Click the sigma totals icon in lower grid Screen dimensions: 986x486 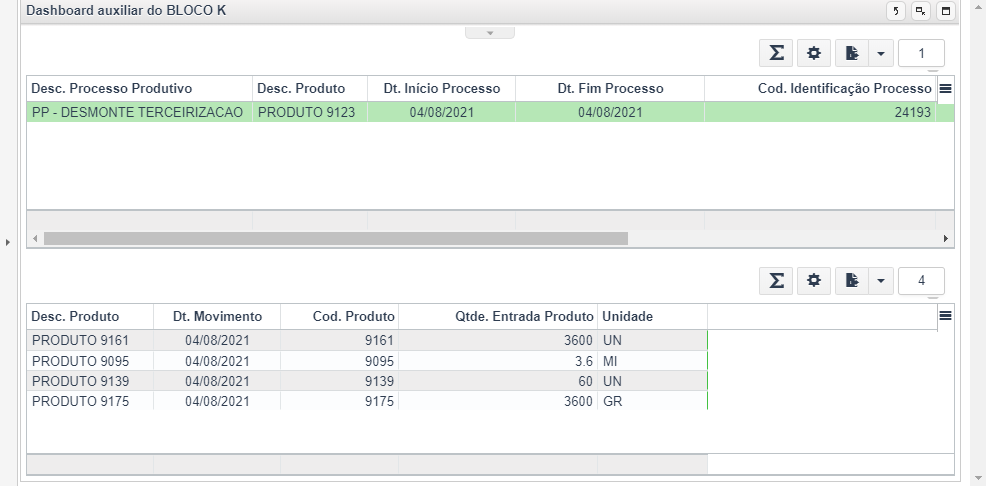pyautogui.click(x=776, y=280)
